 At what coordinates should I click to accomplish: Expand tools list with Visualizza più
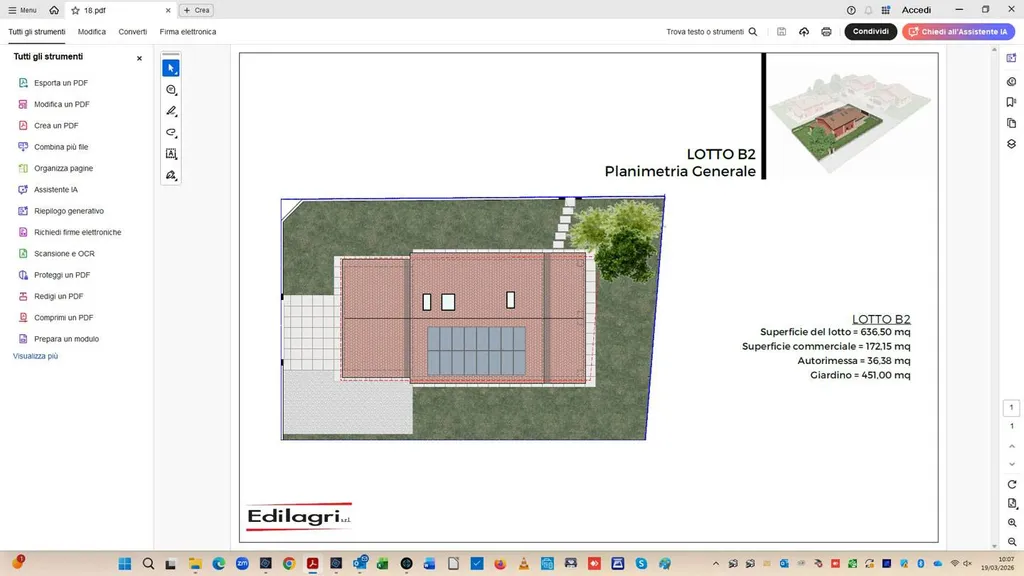(x=35, y=356)
